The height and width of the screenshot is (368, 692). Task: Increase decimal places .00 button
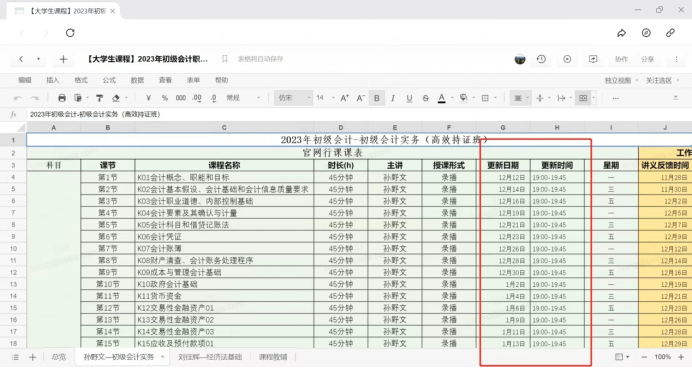[x=197, y=98]
